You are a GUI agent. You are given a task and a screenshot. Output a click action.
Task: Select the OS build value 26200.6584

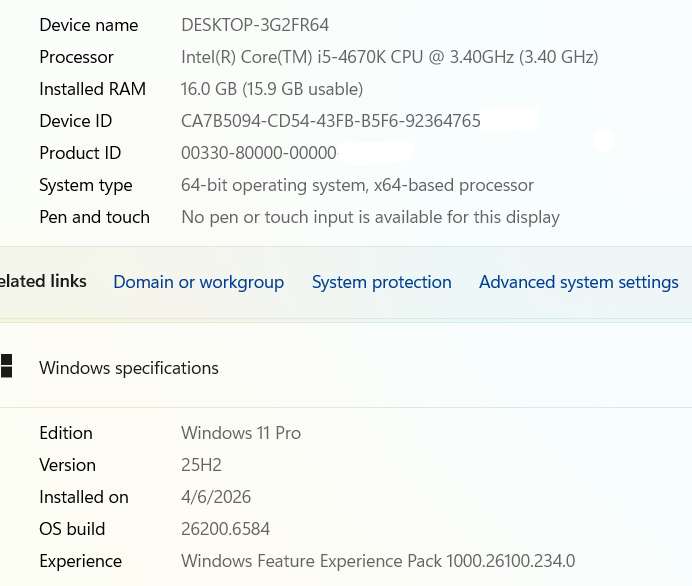coord(226,529)
